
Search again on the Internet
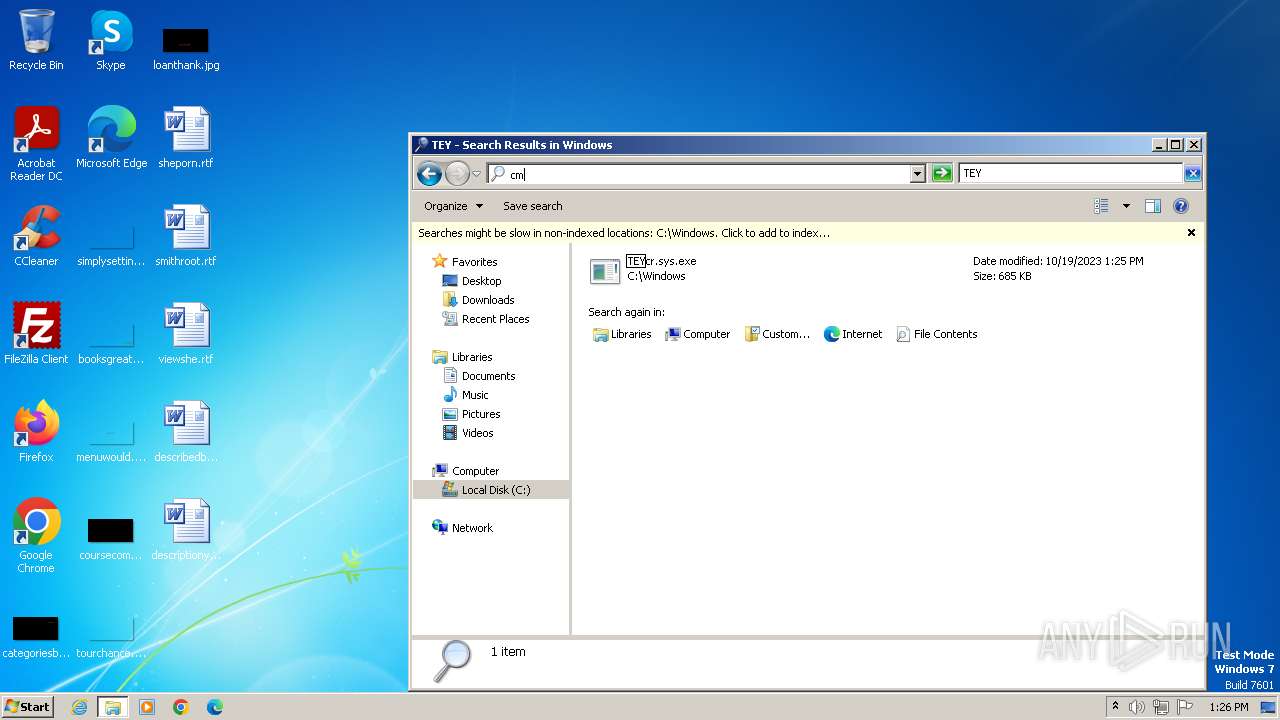[x=853, y=334]
